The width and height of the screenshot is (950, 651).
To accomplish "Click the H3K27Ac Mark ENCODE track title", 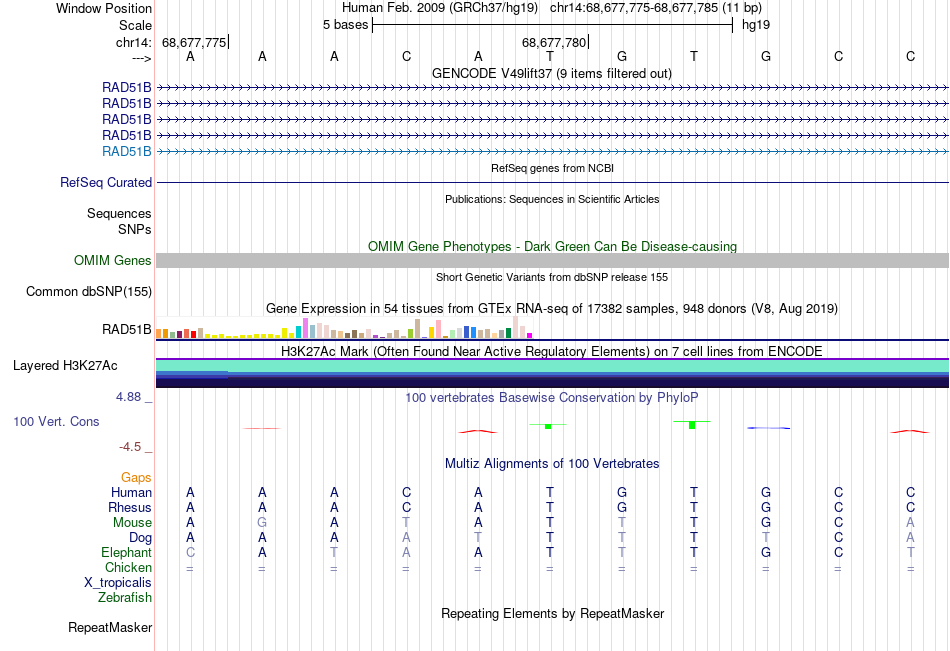I will (552, 351).
